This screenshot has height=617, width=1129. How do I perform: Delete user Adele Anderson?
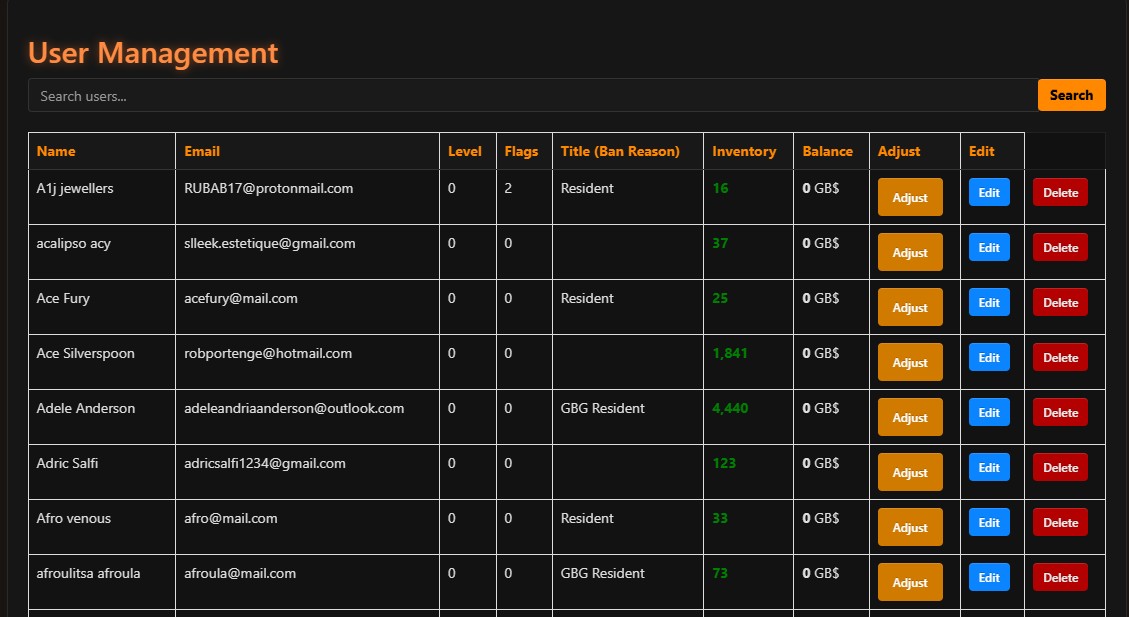tap(1060, 413)
